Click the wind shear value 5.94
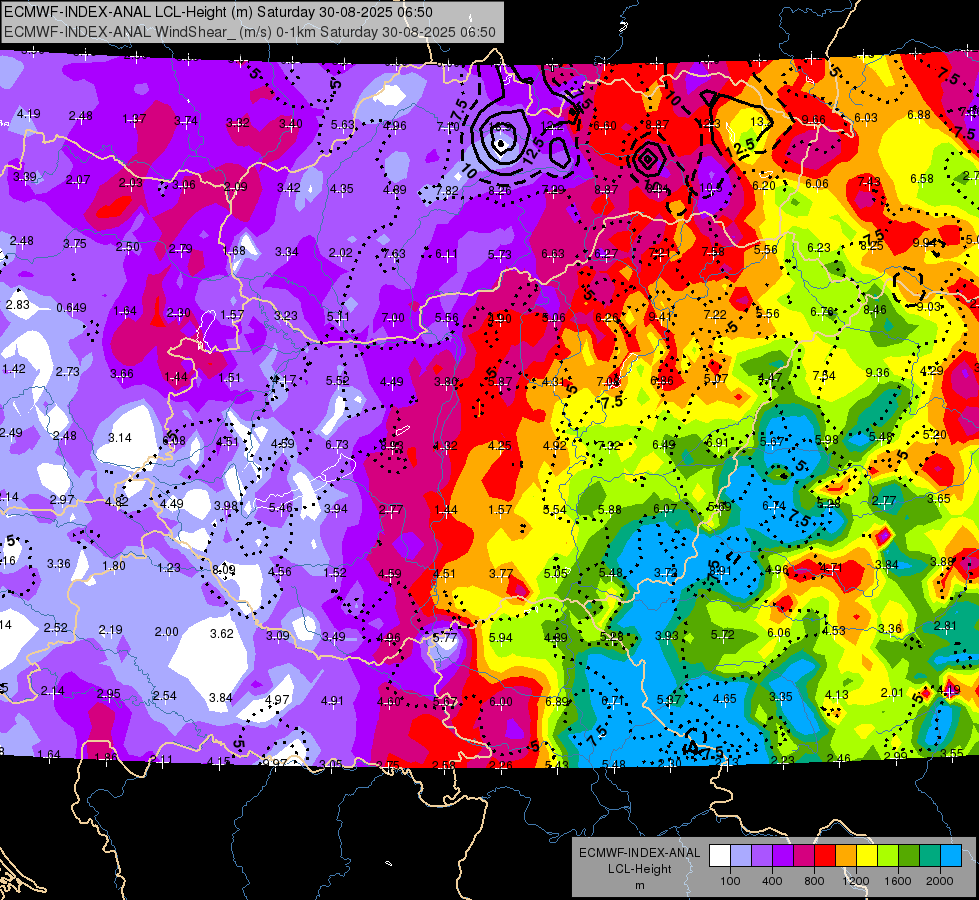The image size is (979, 900). pos(501,638)
